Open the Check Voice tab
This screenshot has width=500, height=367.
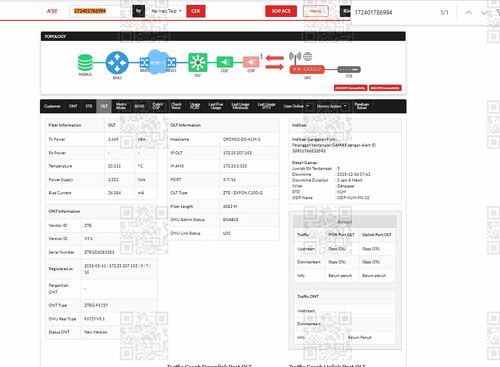coord(176,106)
